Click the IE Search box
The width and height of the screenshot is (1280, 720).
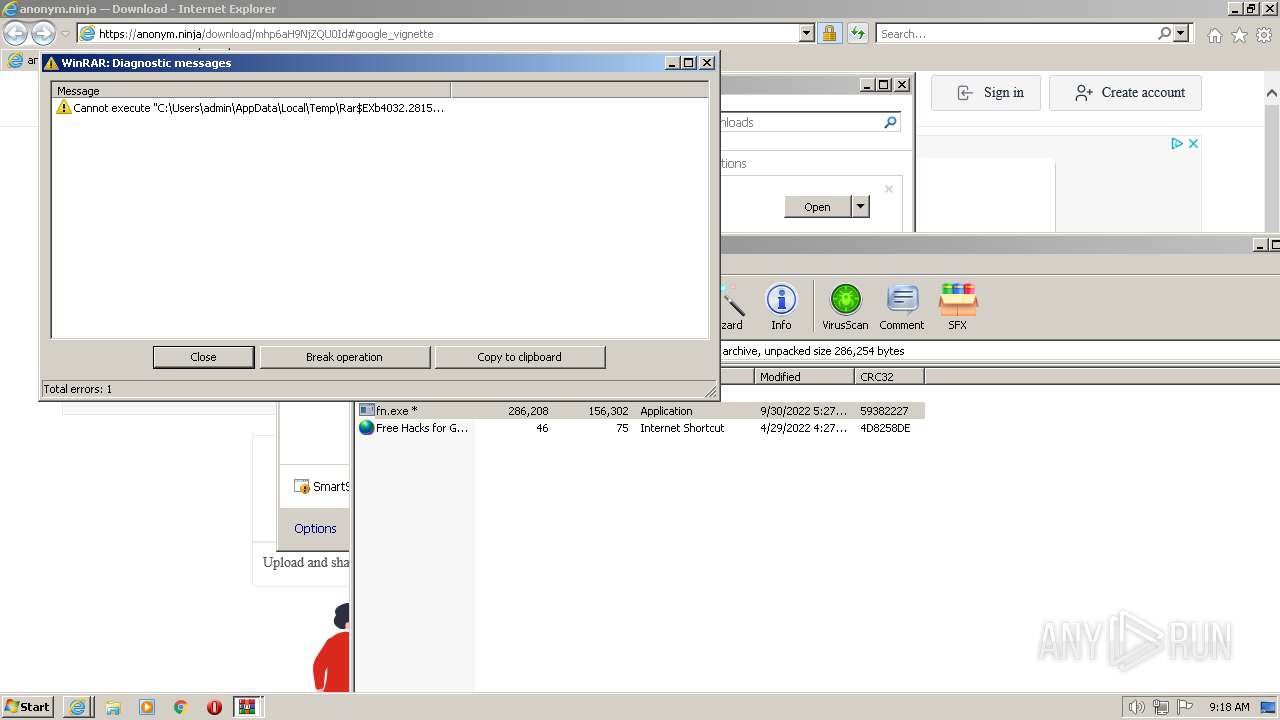(1017, 34)
